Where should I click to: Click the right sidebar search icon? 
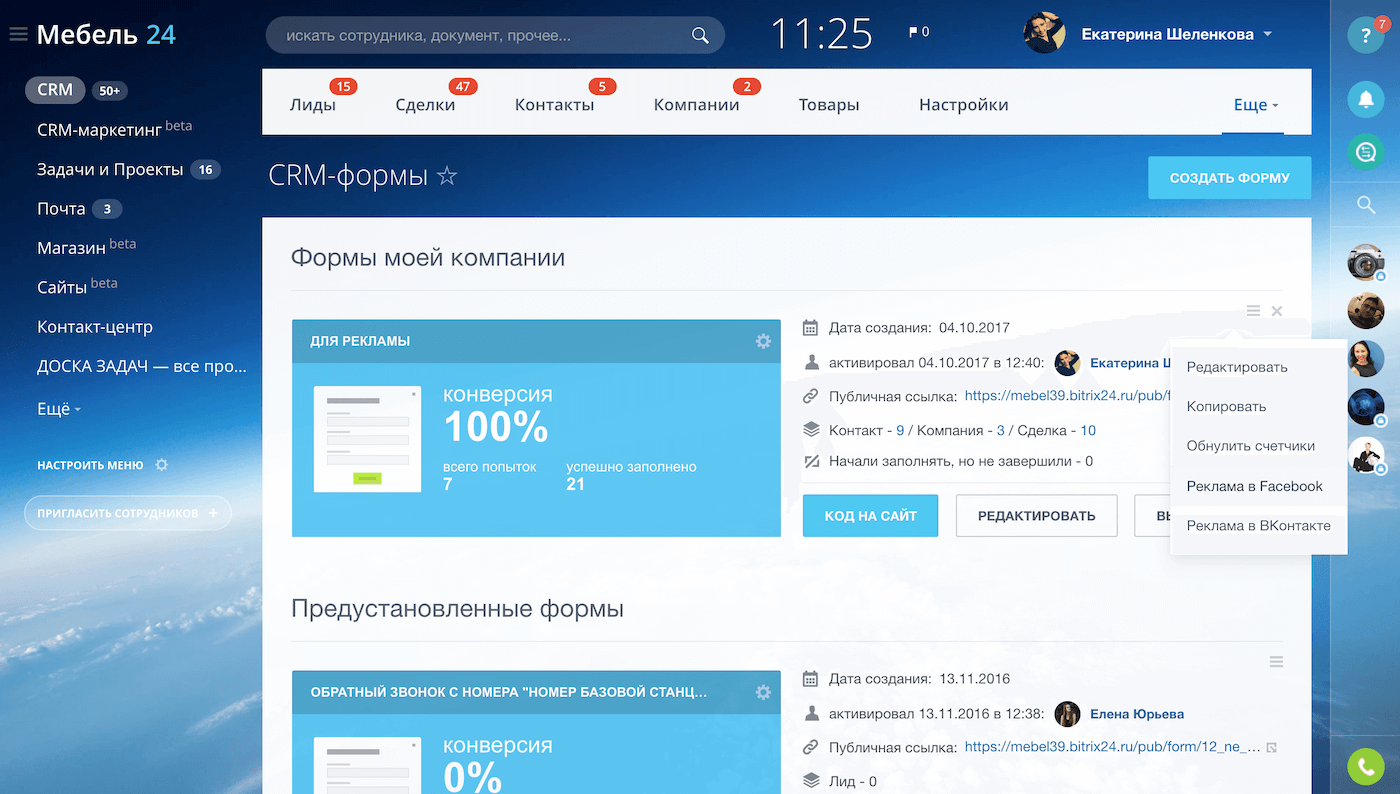point(1365,205)
